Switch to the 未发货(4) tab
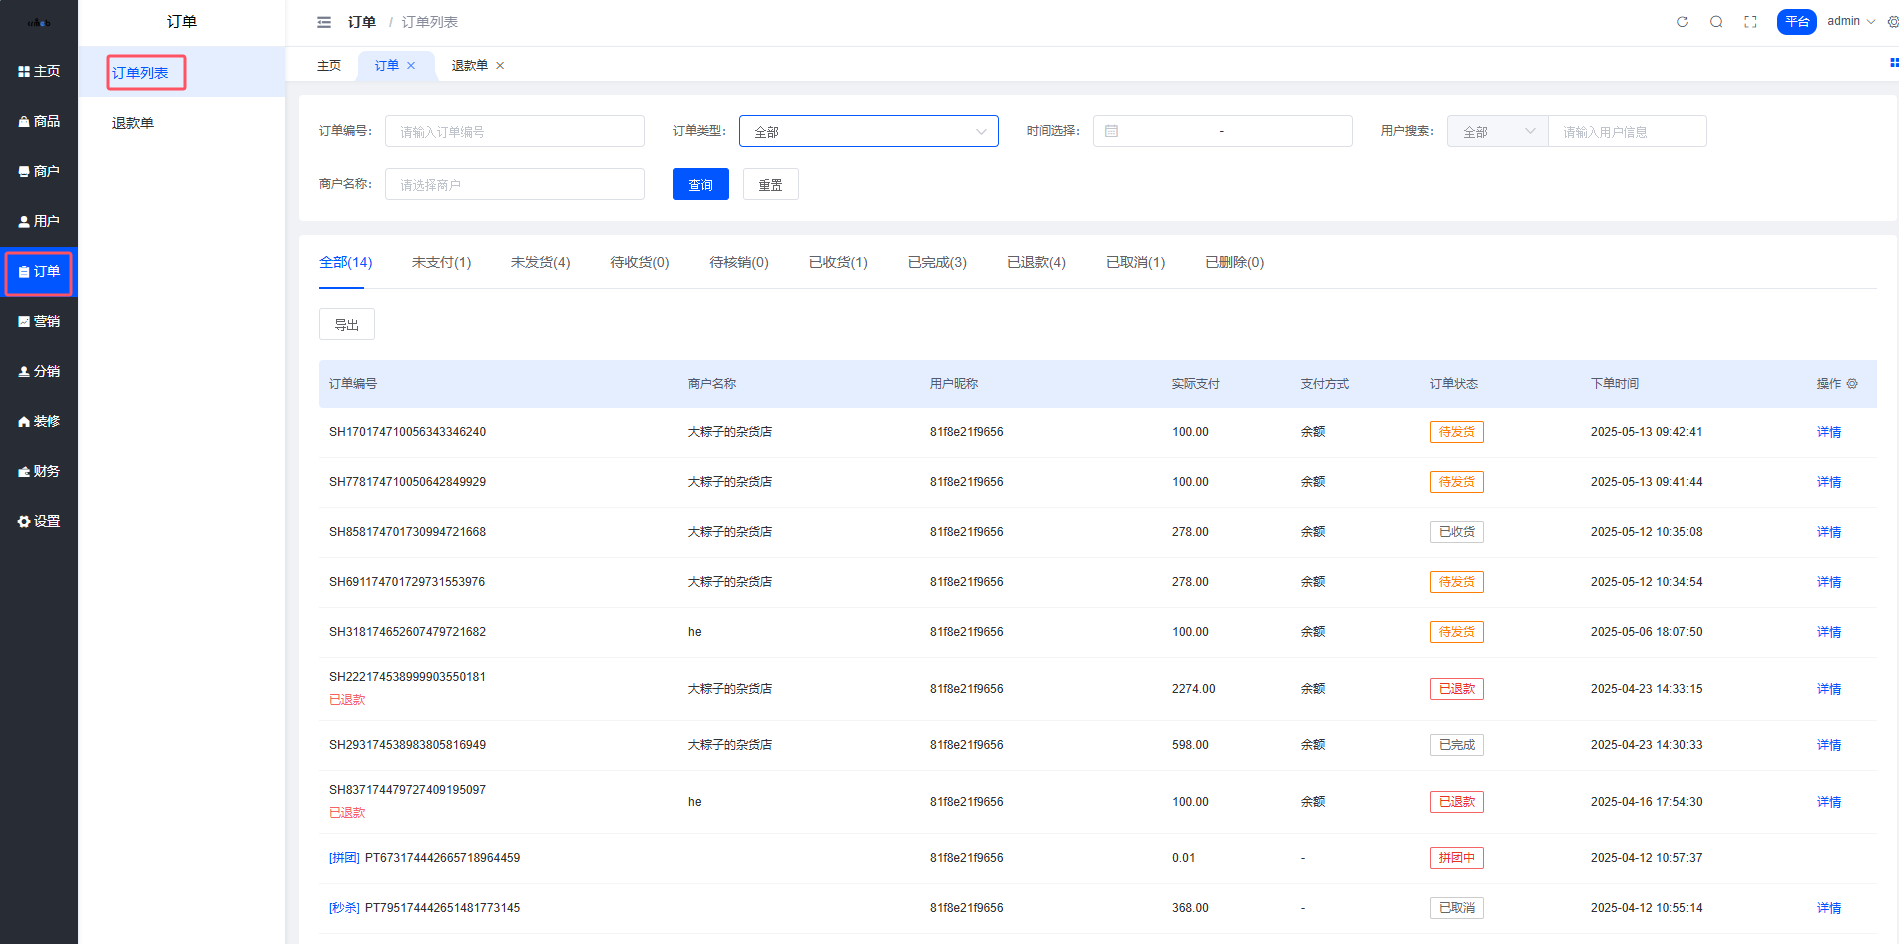This screenshot has height=944, width=1899. 540,262
